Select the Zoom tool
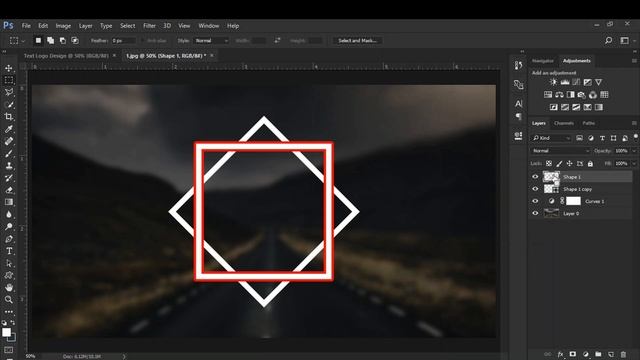Viewport: 640px width, 360px height. point(9,300)
